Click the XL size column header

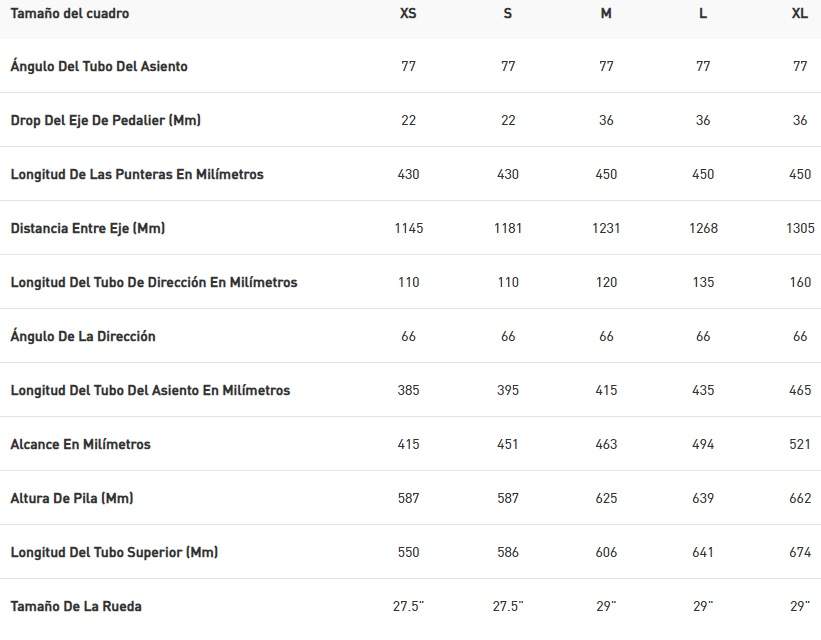(x=799, y=14)
